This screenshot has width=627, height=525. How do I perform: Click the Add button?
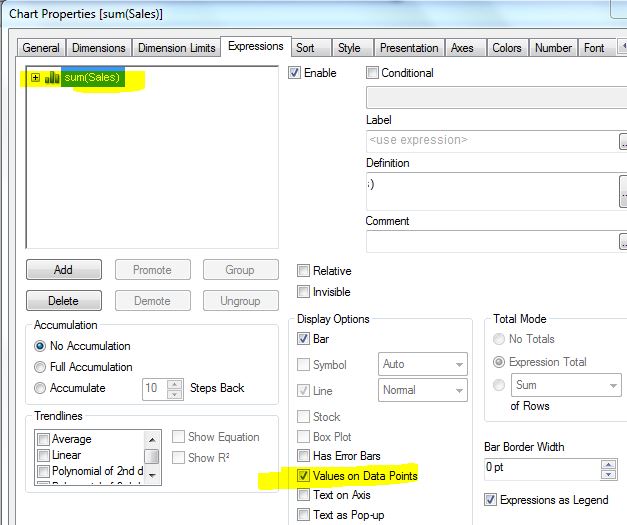point(64,269)
